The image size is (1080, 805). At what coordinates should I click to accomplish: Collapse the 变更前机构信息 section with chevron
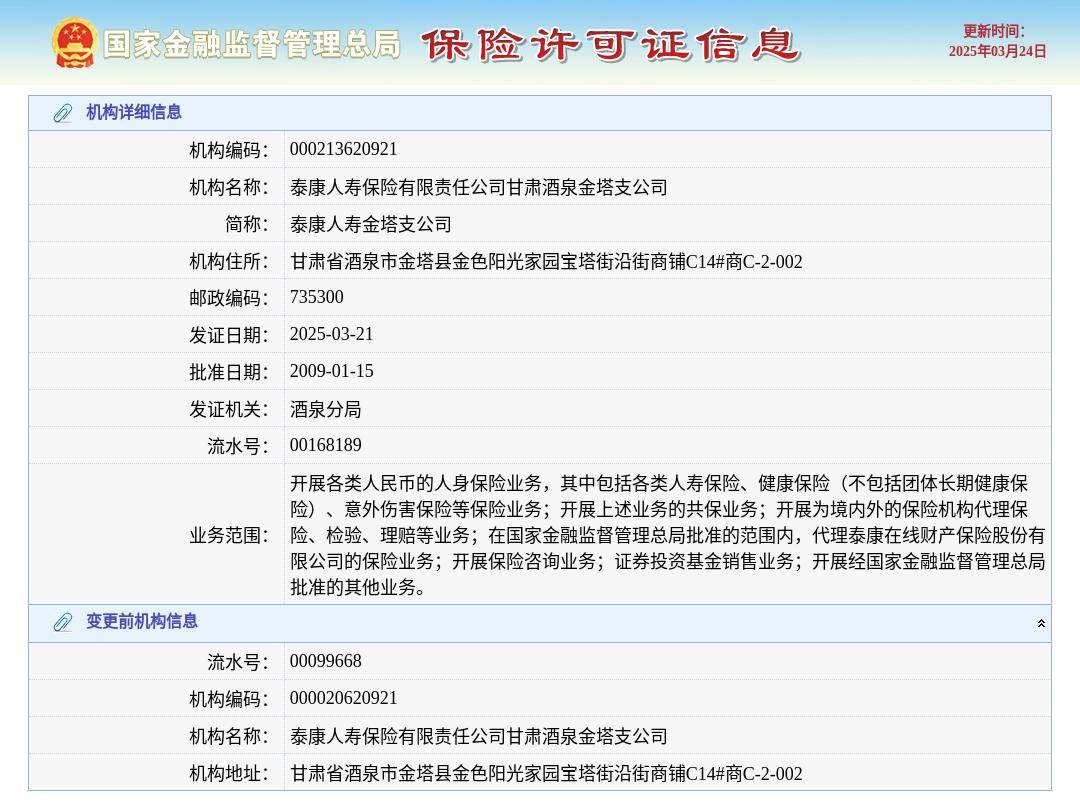pos(1041,623)
